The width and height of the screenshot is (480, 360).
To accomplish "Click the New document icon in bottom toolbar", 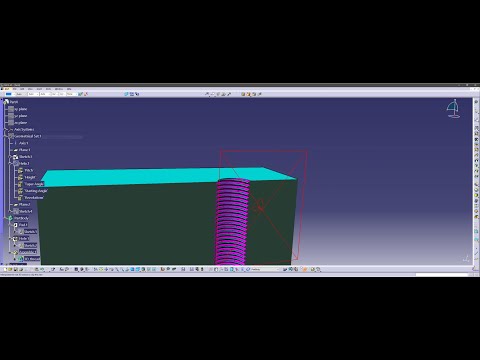I will 6,269.
